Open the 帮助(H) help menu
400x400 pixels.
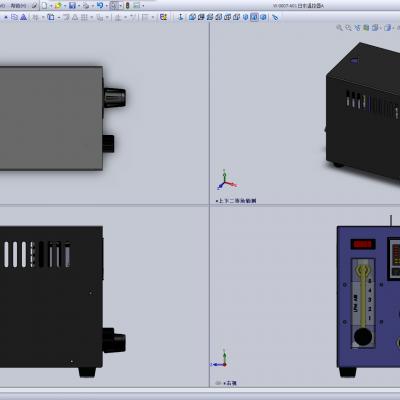click(x=19, y=6)
